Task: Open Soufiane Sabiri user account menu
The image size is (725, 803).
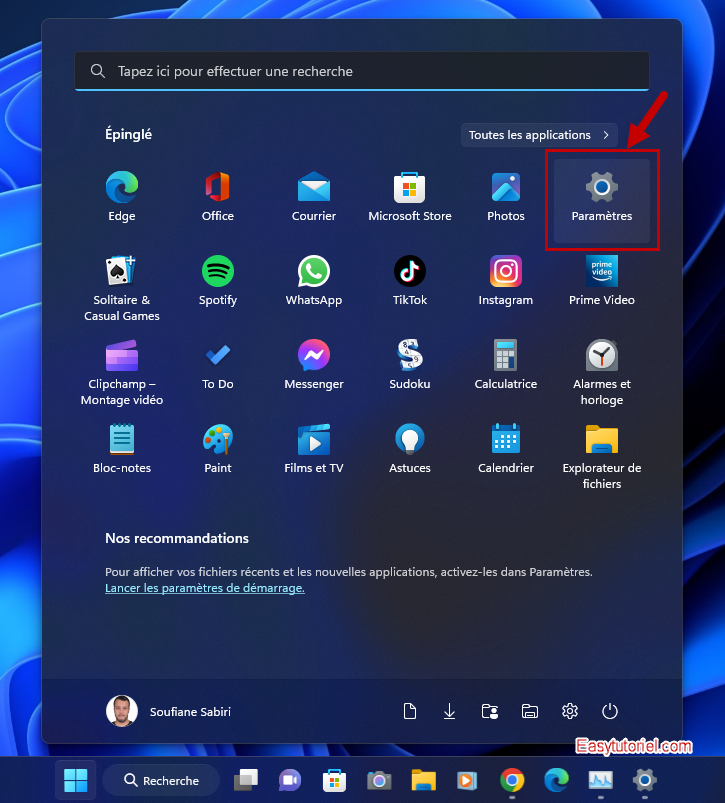Action: [x=169, y=711]
